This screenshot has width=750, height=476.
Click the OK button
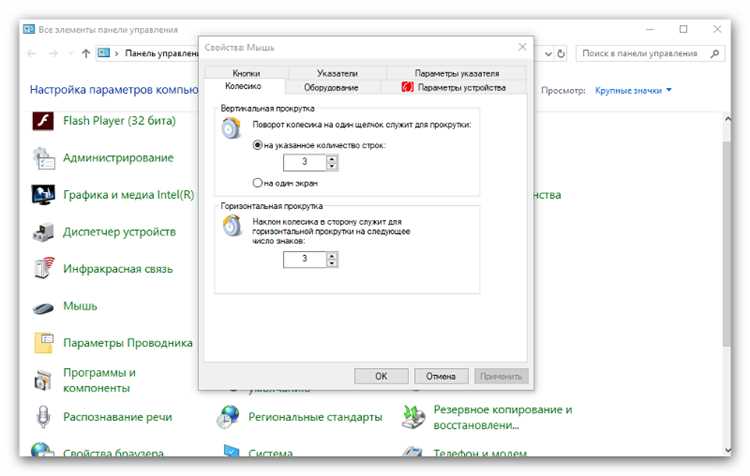381,376
